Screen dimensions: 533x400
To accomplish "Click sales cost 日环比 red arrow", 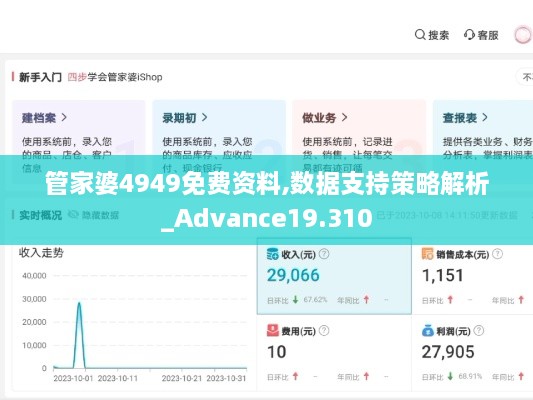I will (450, 300).
